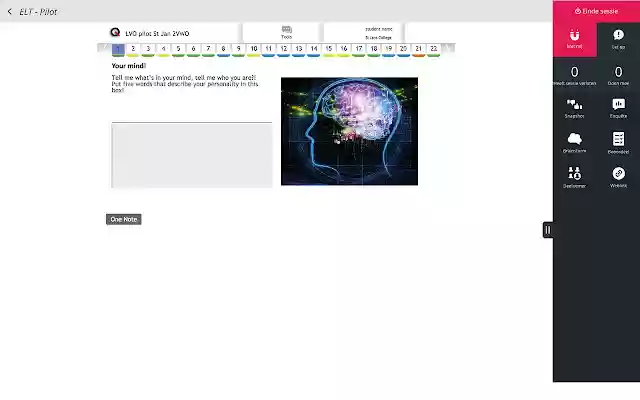This screenshot has width=640, height=400.
Task: Go to page 10 in the page bar
Action: pos(253,49)
